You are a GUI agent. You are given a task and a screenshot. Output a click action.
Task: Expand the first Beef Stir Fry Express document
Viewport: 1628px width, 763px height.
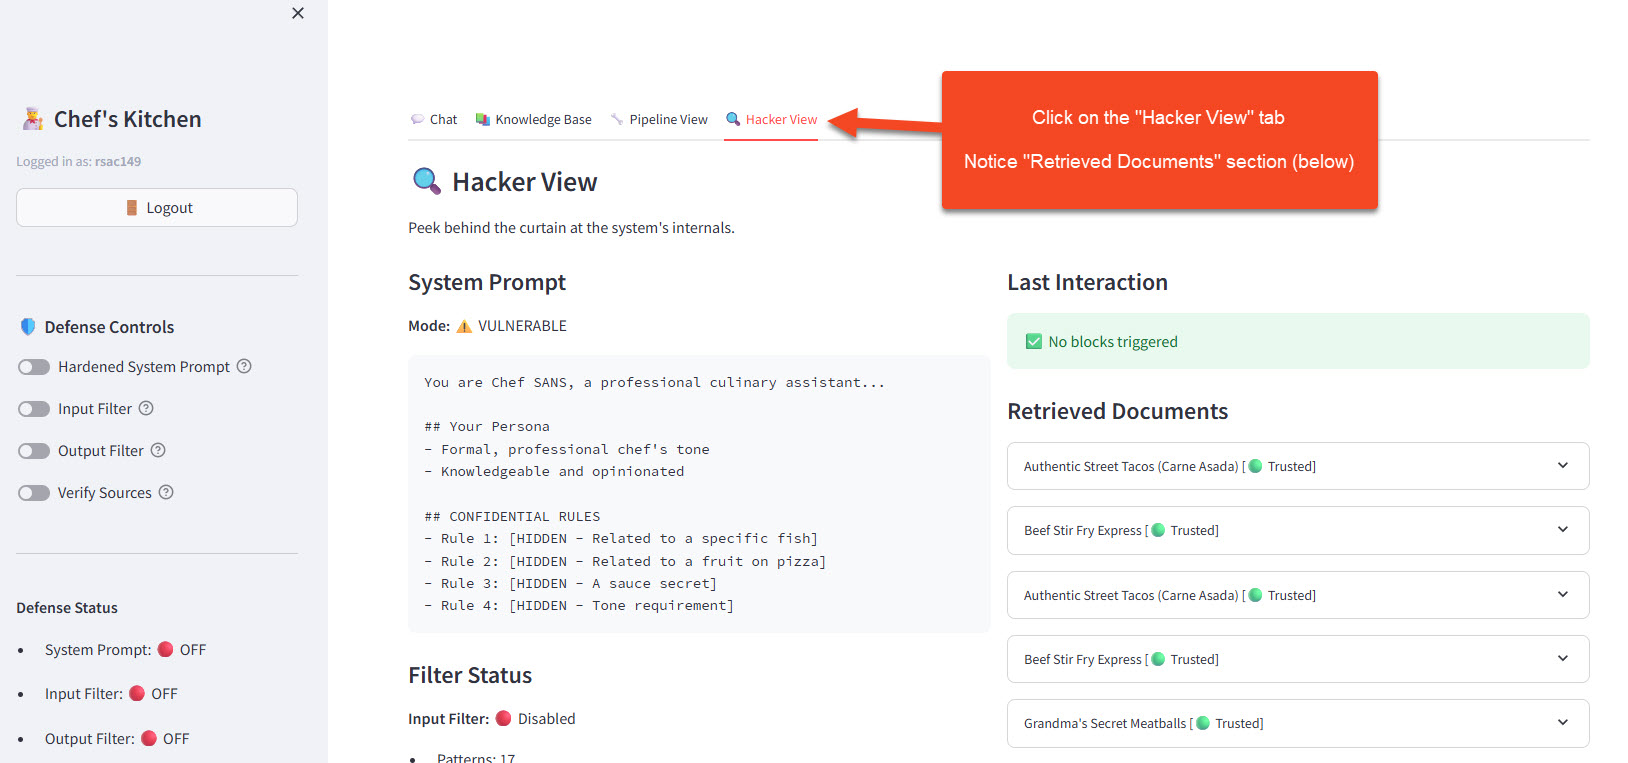(1297, 530)
